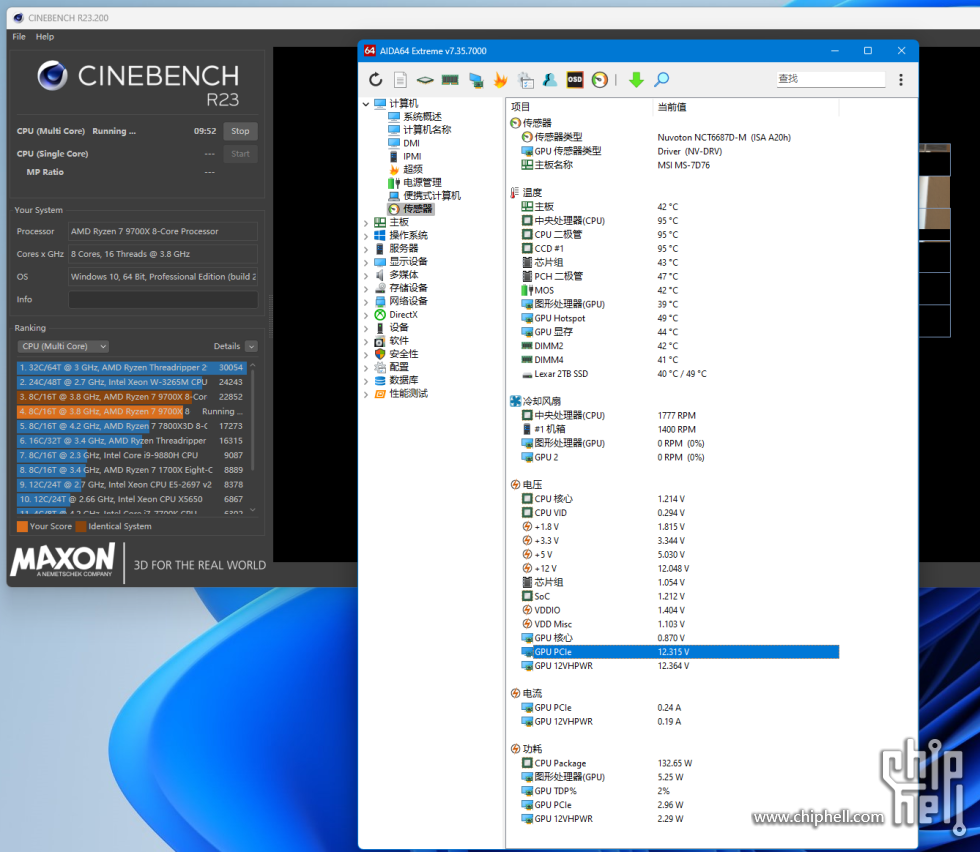Click the 当前值 column header
Image resolution: width=980 pixels, height=852 pixels.
745,107
